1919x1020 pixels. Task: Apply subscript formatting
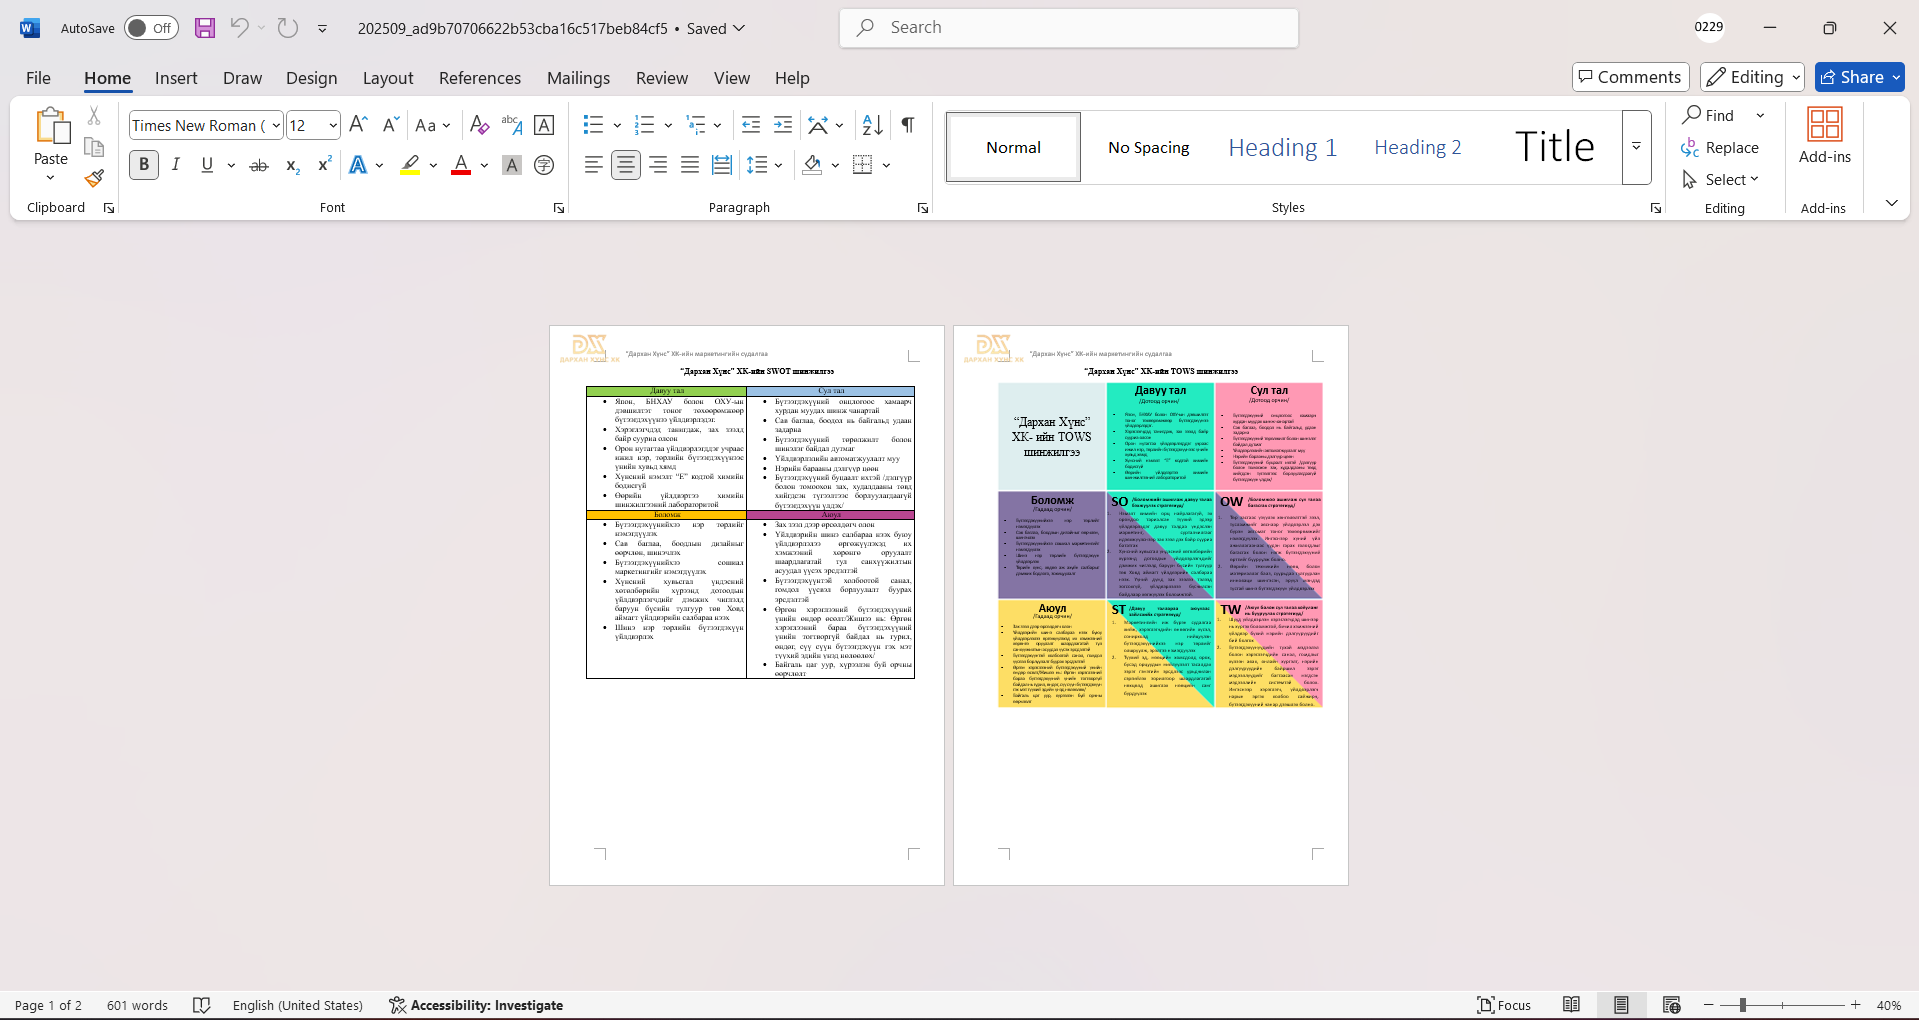(x=292, y=165)
